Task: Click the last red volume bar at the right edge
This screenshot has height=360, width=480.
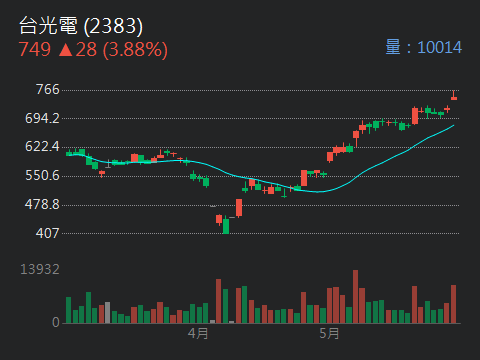Action: [x=453, y=304]
